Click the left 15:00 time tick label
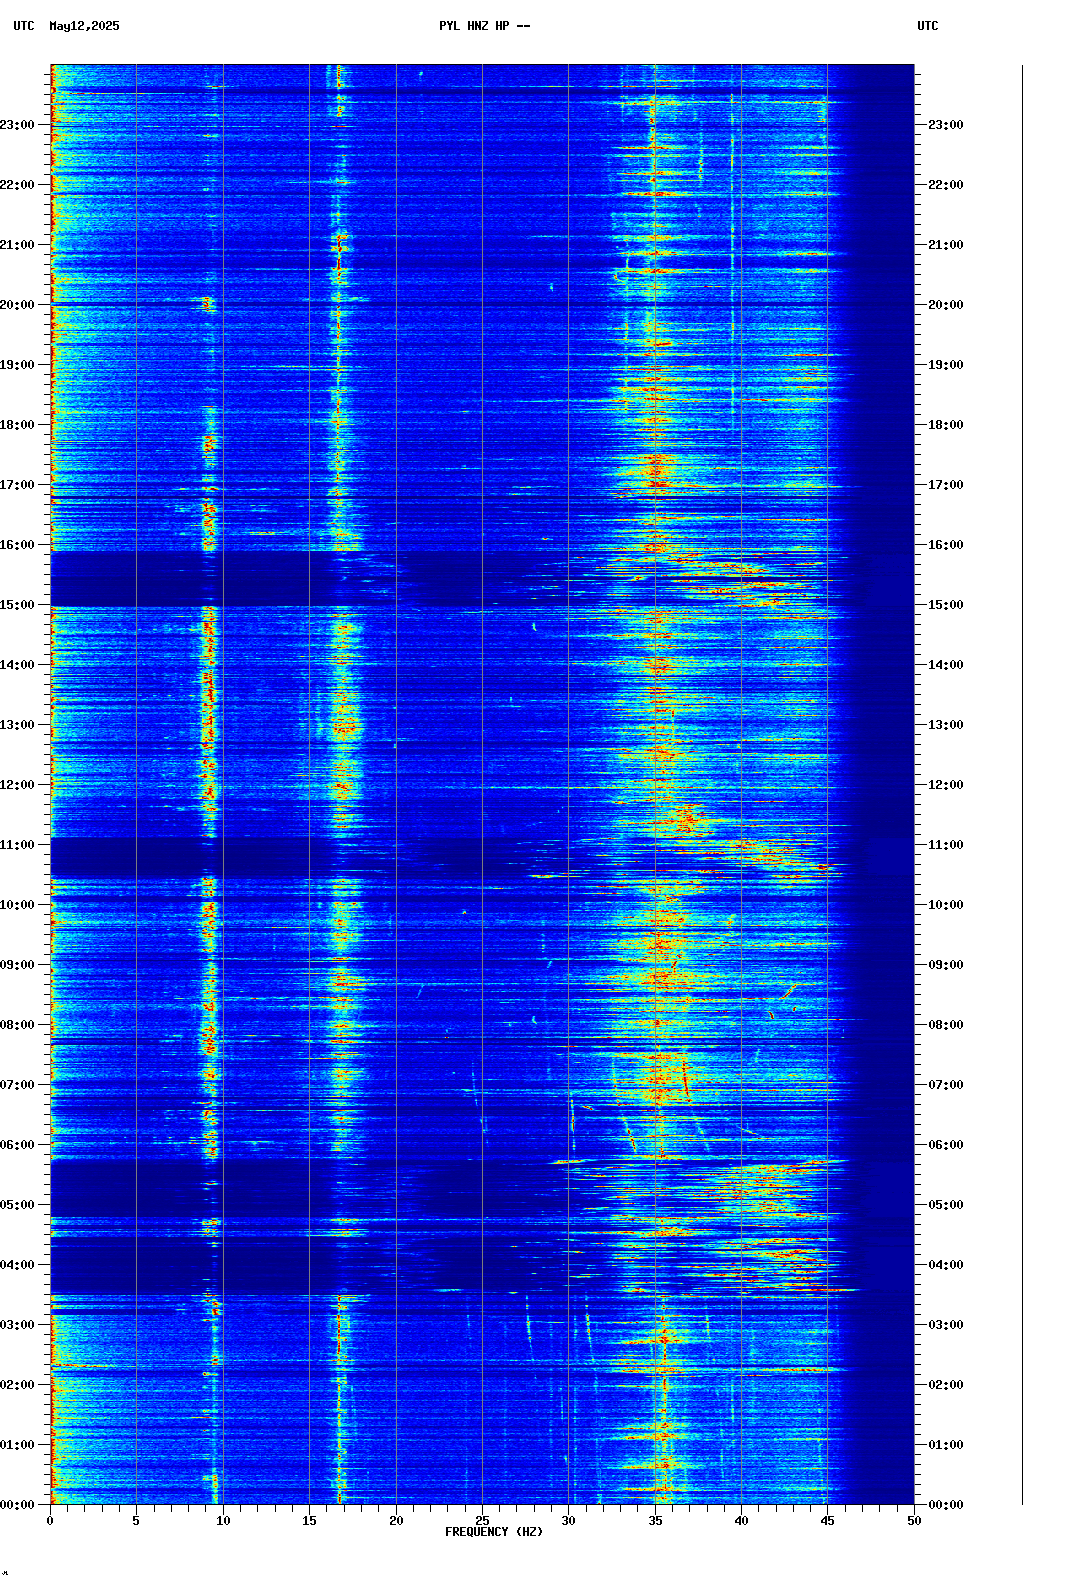 (17, 605)
